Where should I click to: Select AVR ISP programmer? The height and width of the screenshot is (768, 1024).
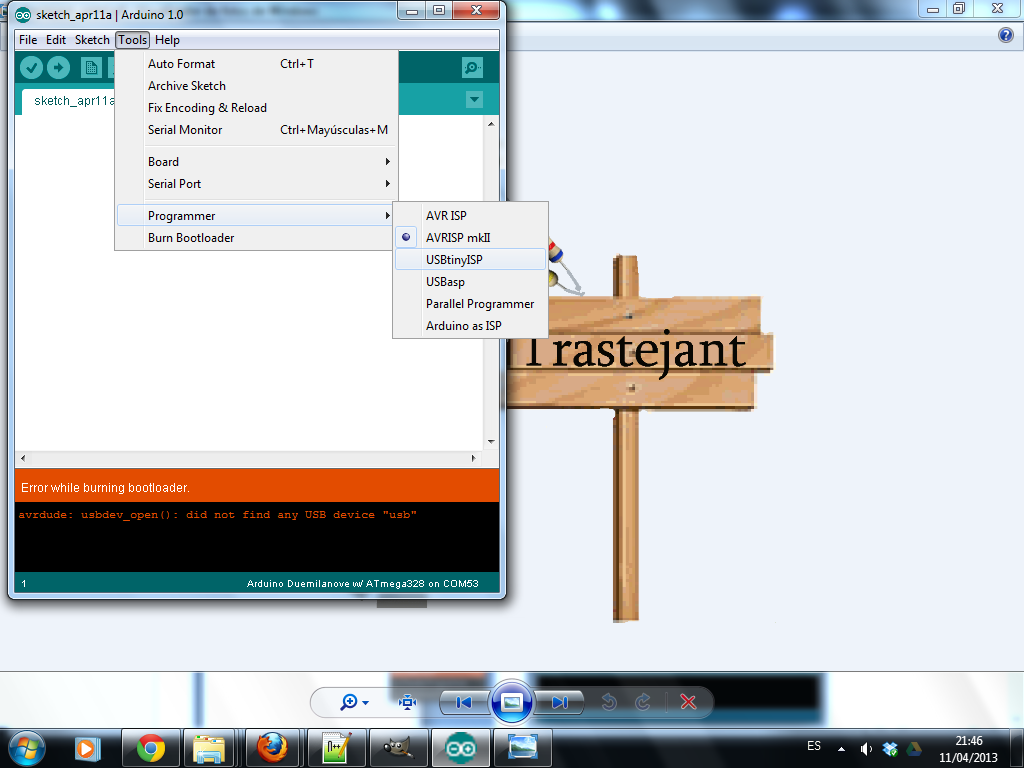[x=470, y=216]
